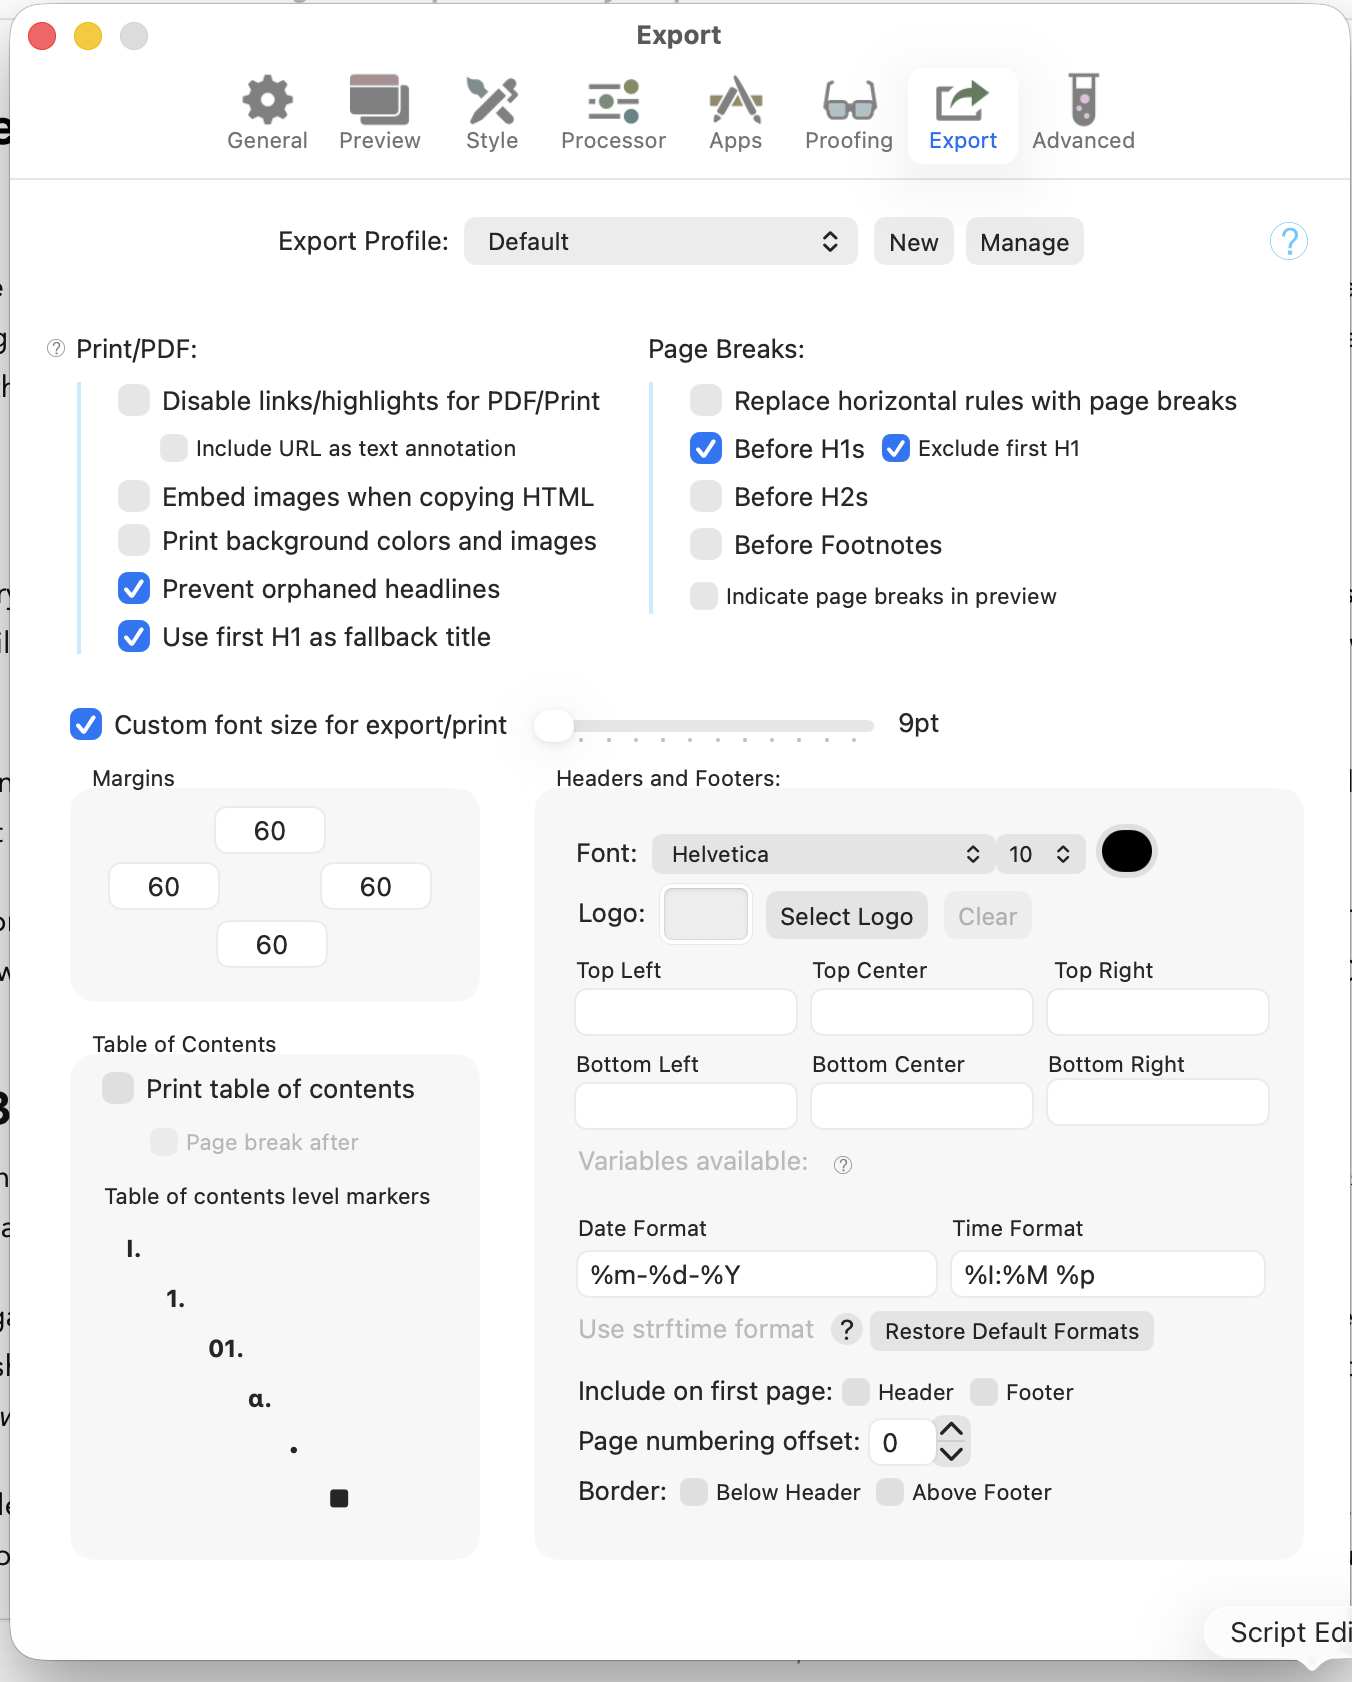The image size is (1352, 1682).
Task: Click the blue help icon near Manage
Action: [x=1289, y=241]
